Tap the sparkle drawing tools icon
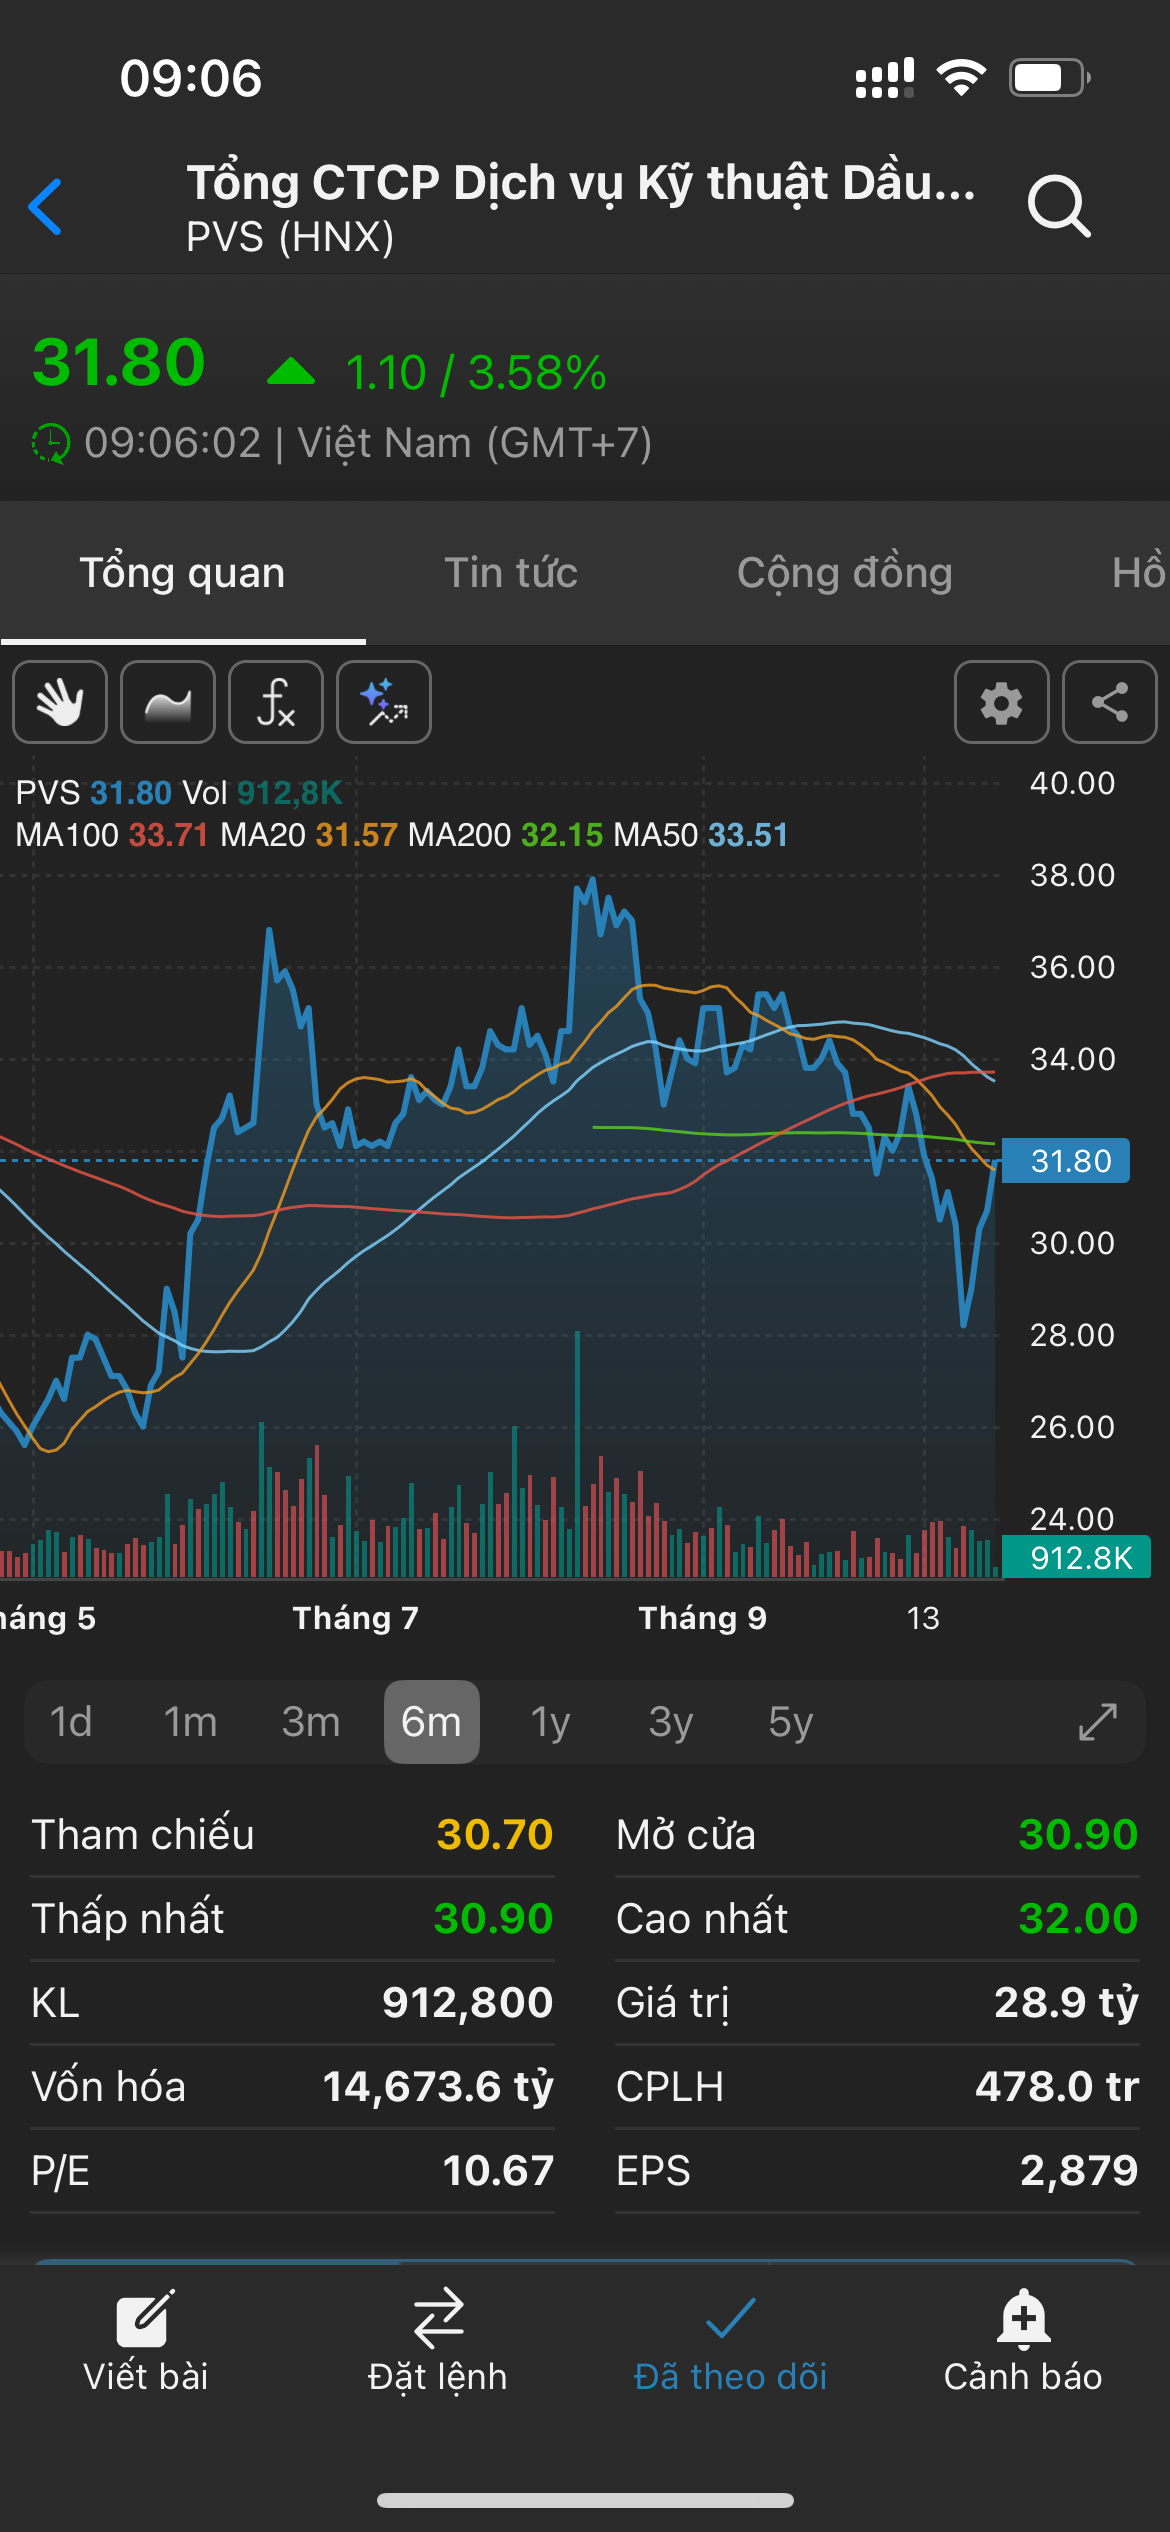Screen dimensions: 1170x2532 coord(384,702)
